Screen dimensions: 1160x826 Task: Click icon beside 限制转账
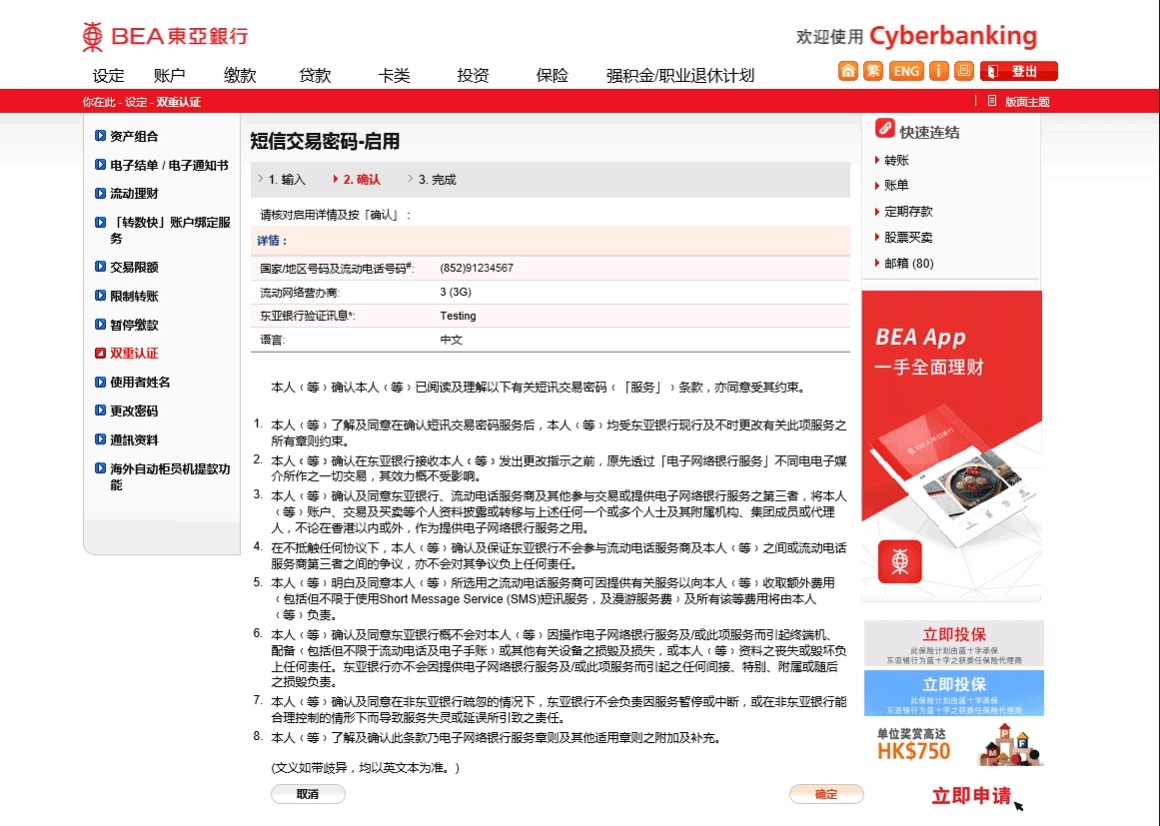click(x=101, y=296)
